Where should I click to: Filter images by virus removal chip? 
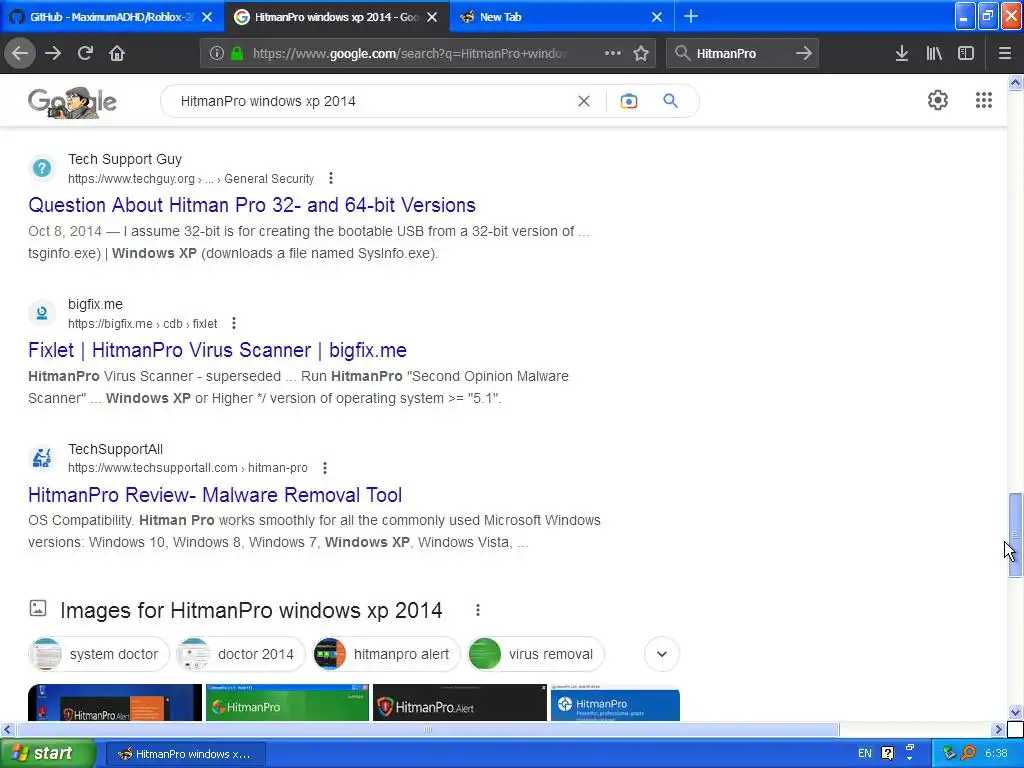(x=536, y=654)
